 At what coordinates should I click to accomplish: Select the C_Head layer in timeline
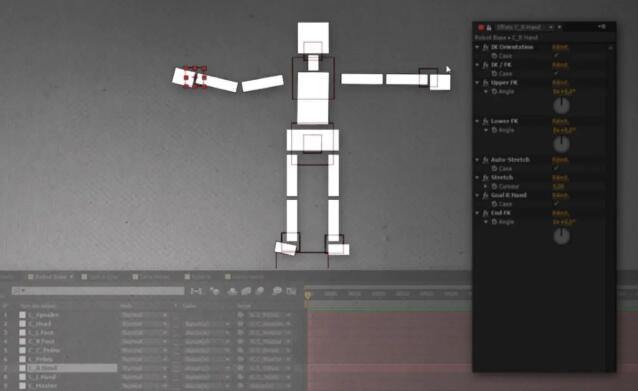[39, 324]
